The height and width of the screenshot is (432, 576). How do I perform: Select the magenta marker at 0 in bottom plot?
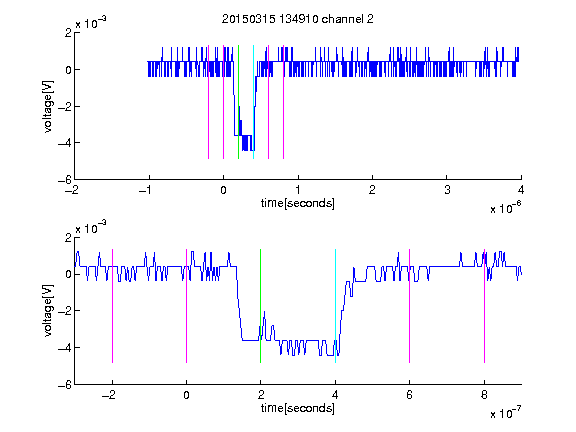click(187, 306)
